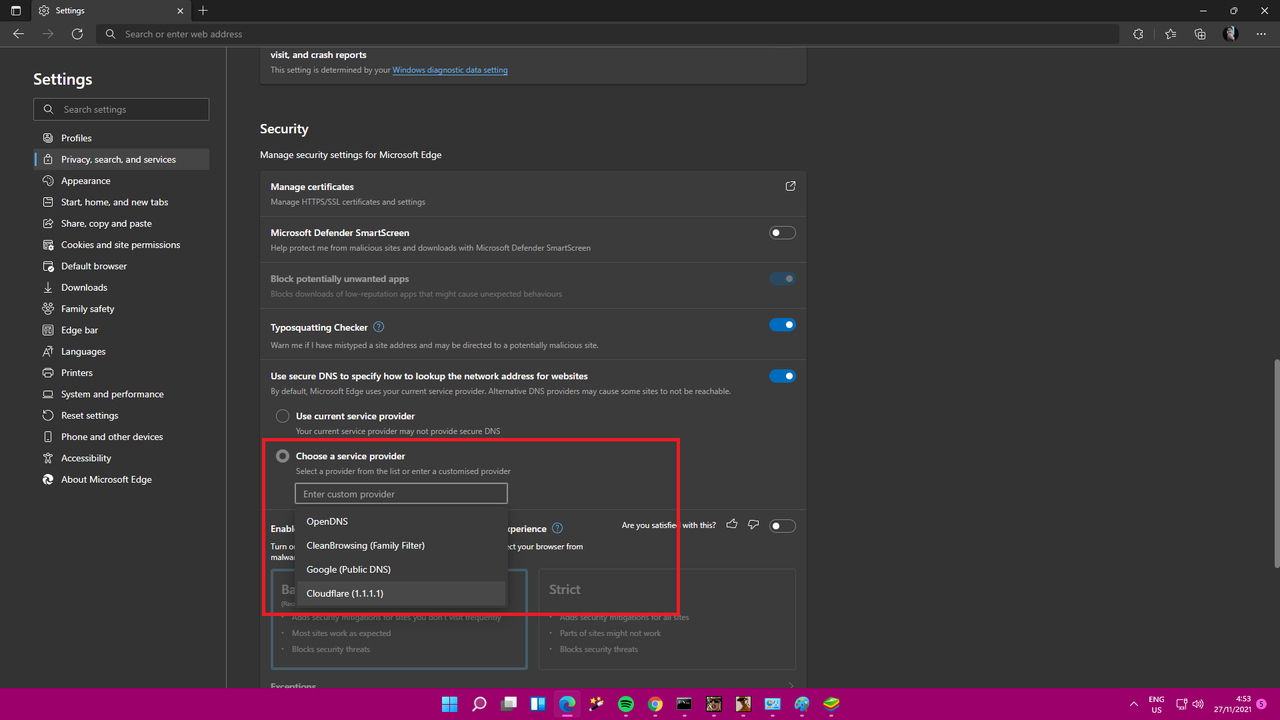This screenshot has width=1280, height=720.
Task: Open Default browser section
Action: 121,266
